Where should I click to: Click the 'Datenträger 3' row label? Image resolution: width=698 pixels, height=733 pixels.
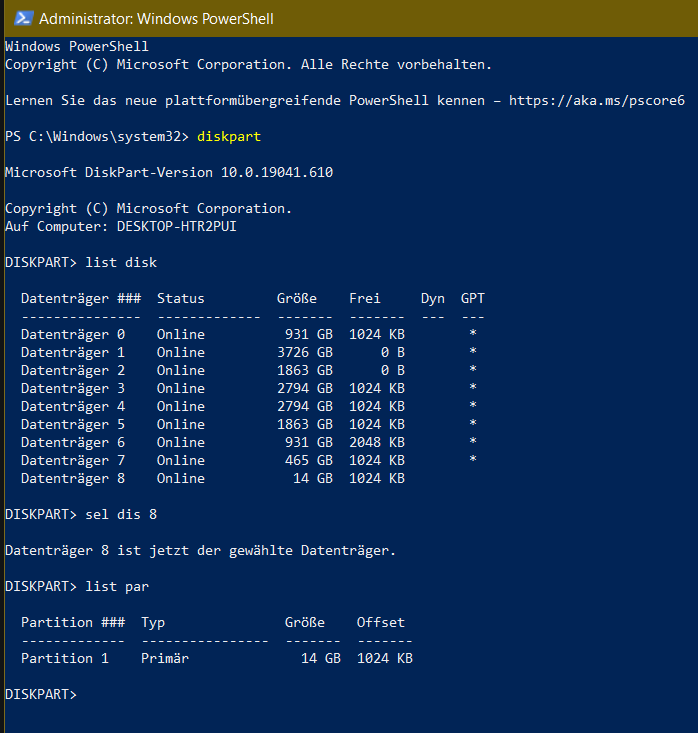[x=73, y=388]
